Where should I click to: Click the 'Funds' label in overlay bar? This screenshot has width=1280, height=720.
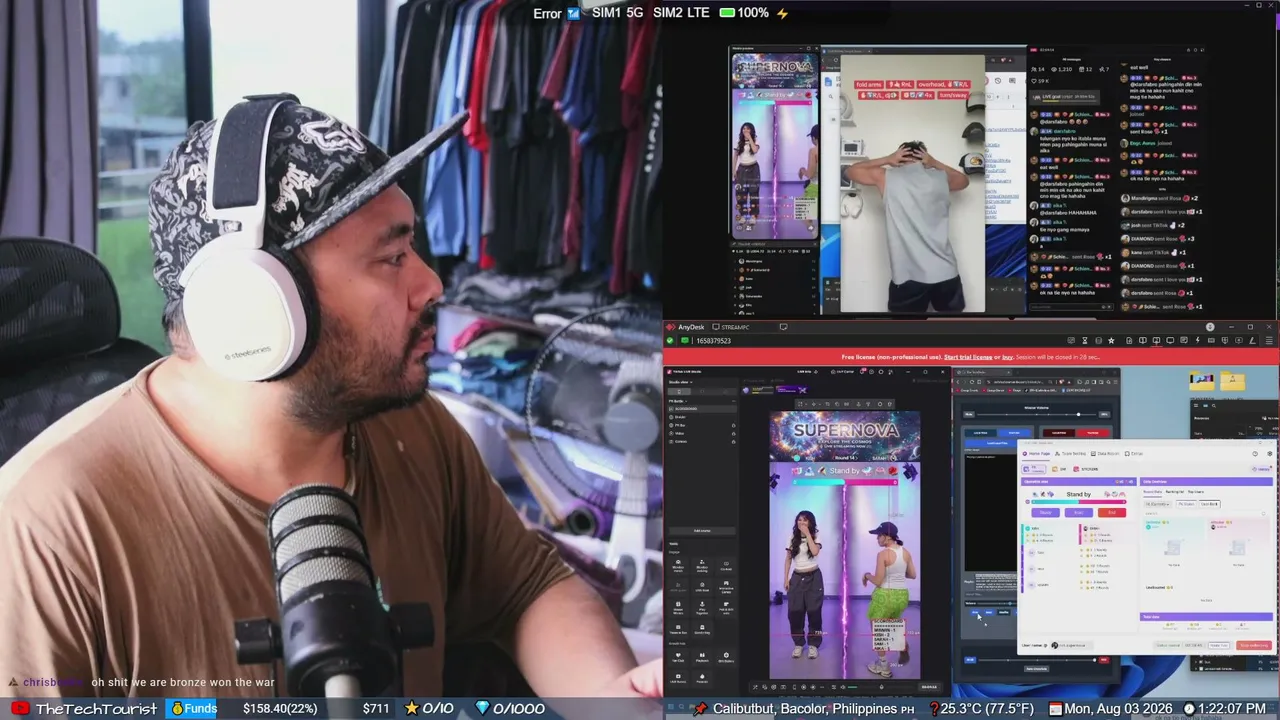200,708
